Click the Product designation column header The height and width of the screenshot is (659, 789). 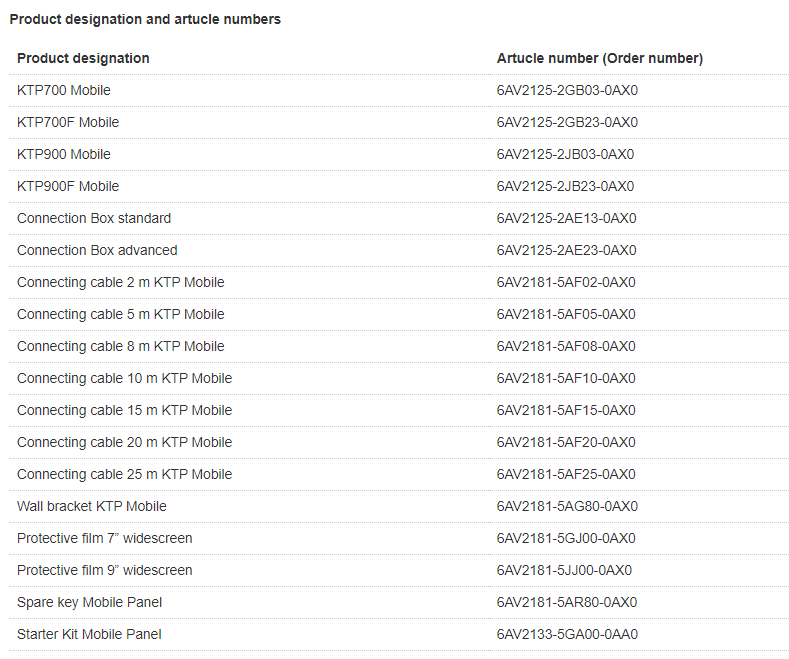coord(83,58)
